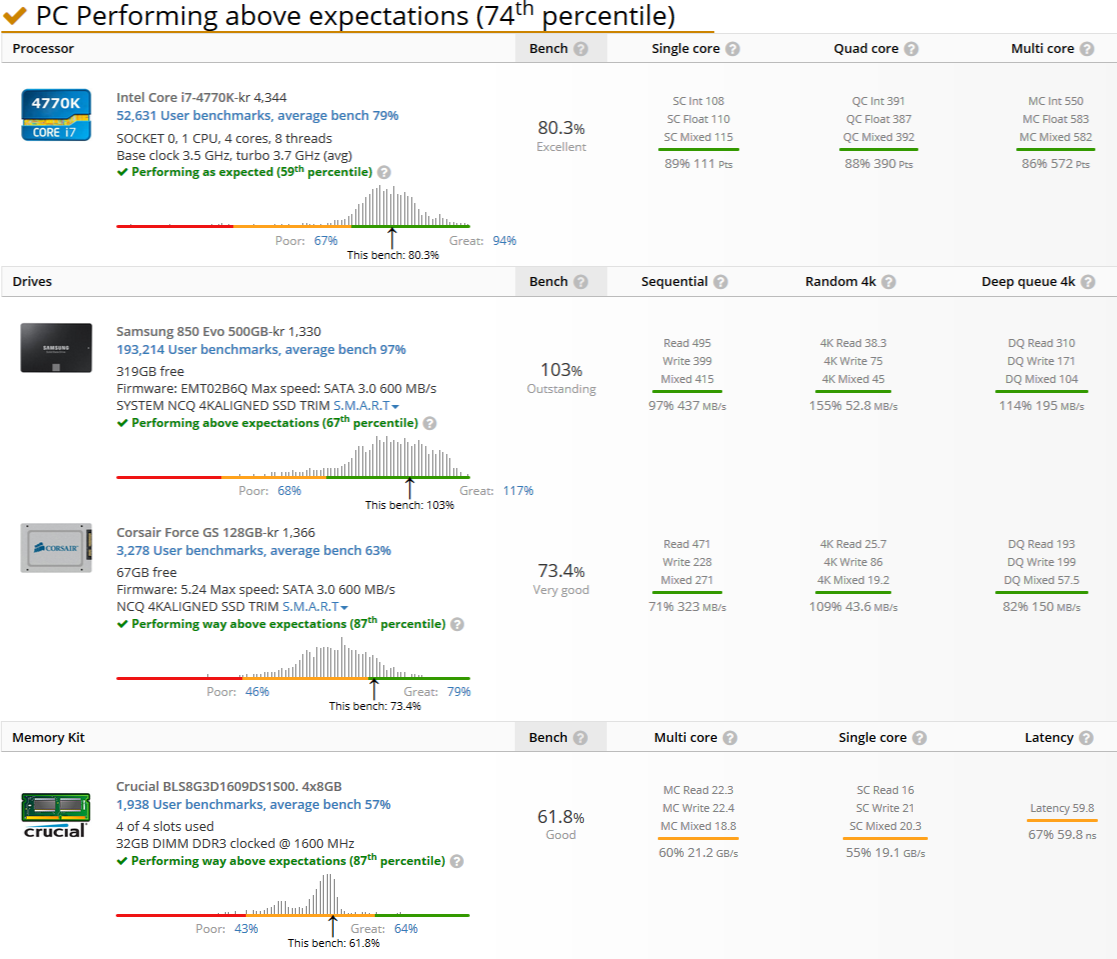Click the Intel 4770K Core i7 badge
The width and height of the screenshot is (1117, 959).
pos(56,115)
